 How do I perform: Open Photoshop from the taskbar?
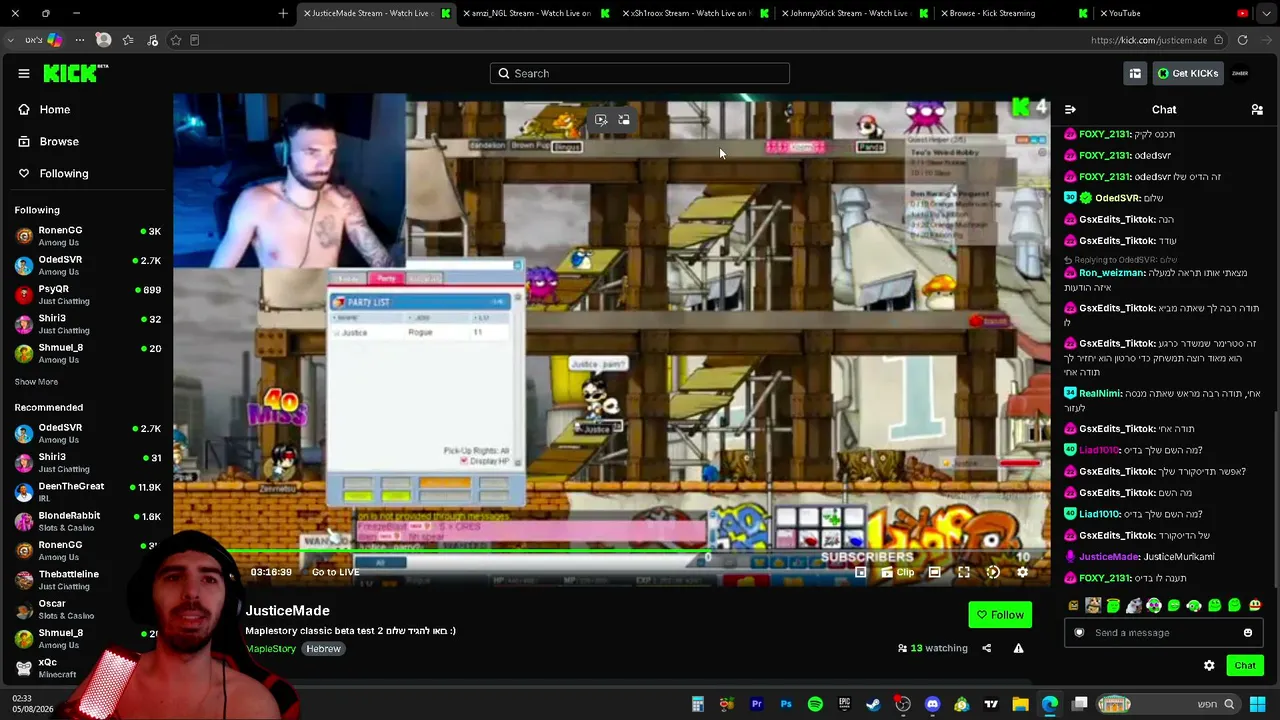click(786, 704)
